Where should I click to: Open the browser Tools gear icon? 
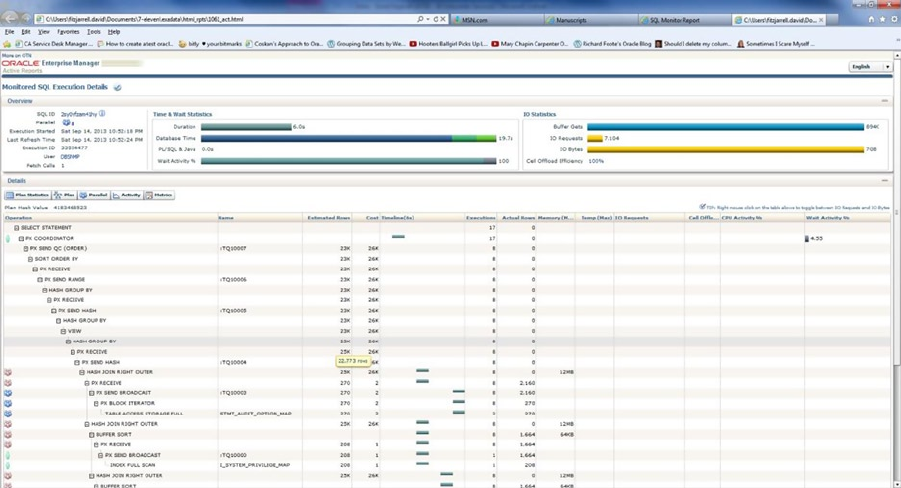[894, 19]
